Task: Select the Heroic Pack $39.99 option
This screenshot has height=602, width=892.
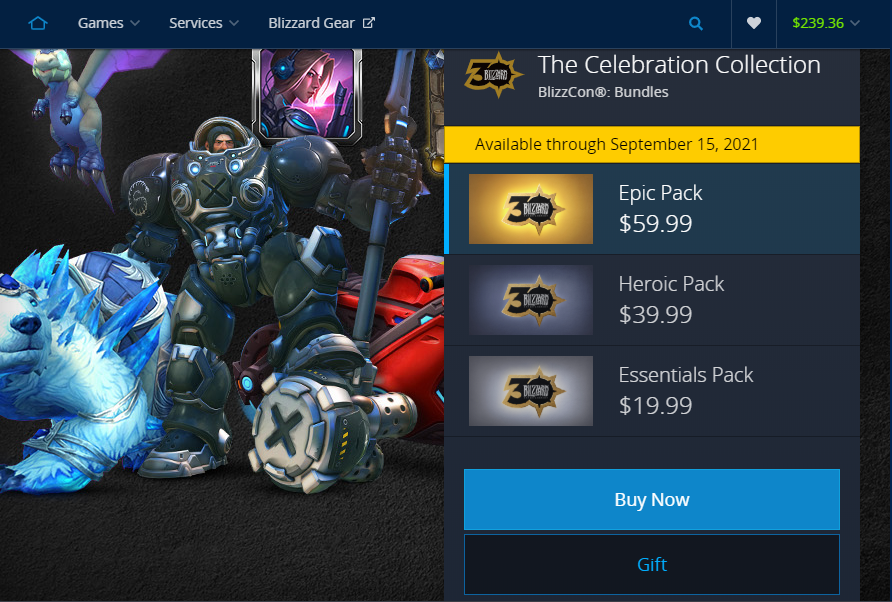Action: tap(652, 300)
